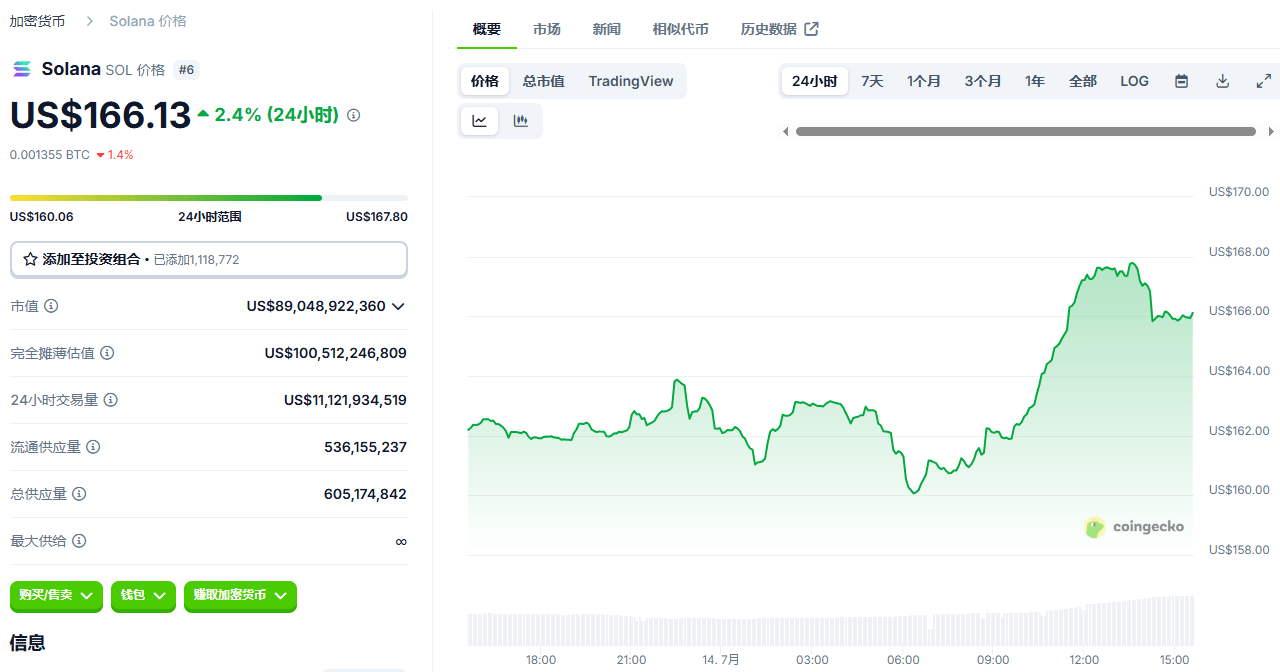Click the coingecko logo on chart
The height and width of the screenshot is (672, 1280).
click(1134, 527)
